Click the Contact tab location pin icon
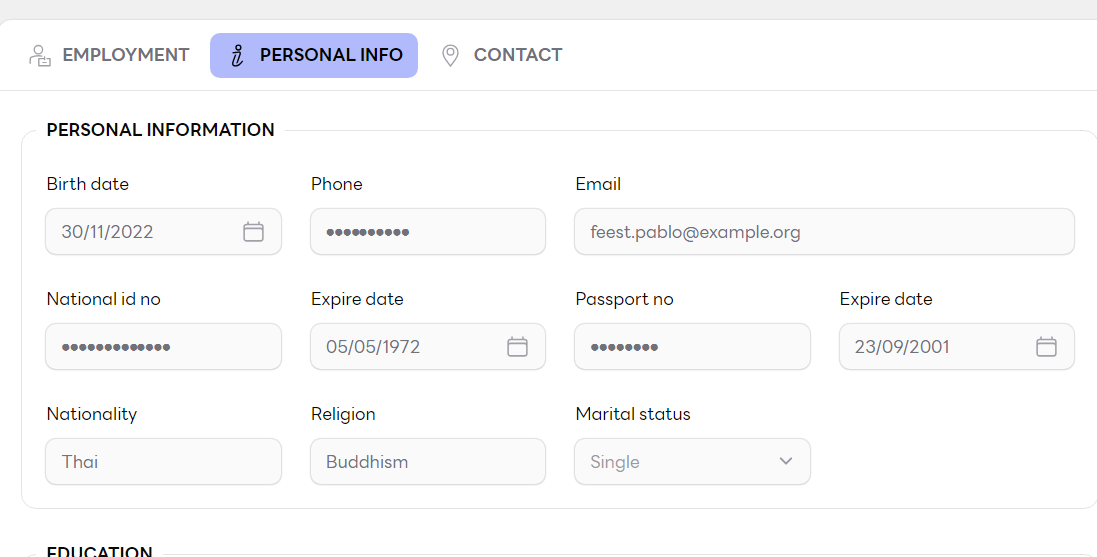 coord(451,55)
